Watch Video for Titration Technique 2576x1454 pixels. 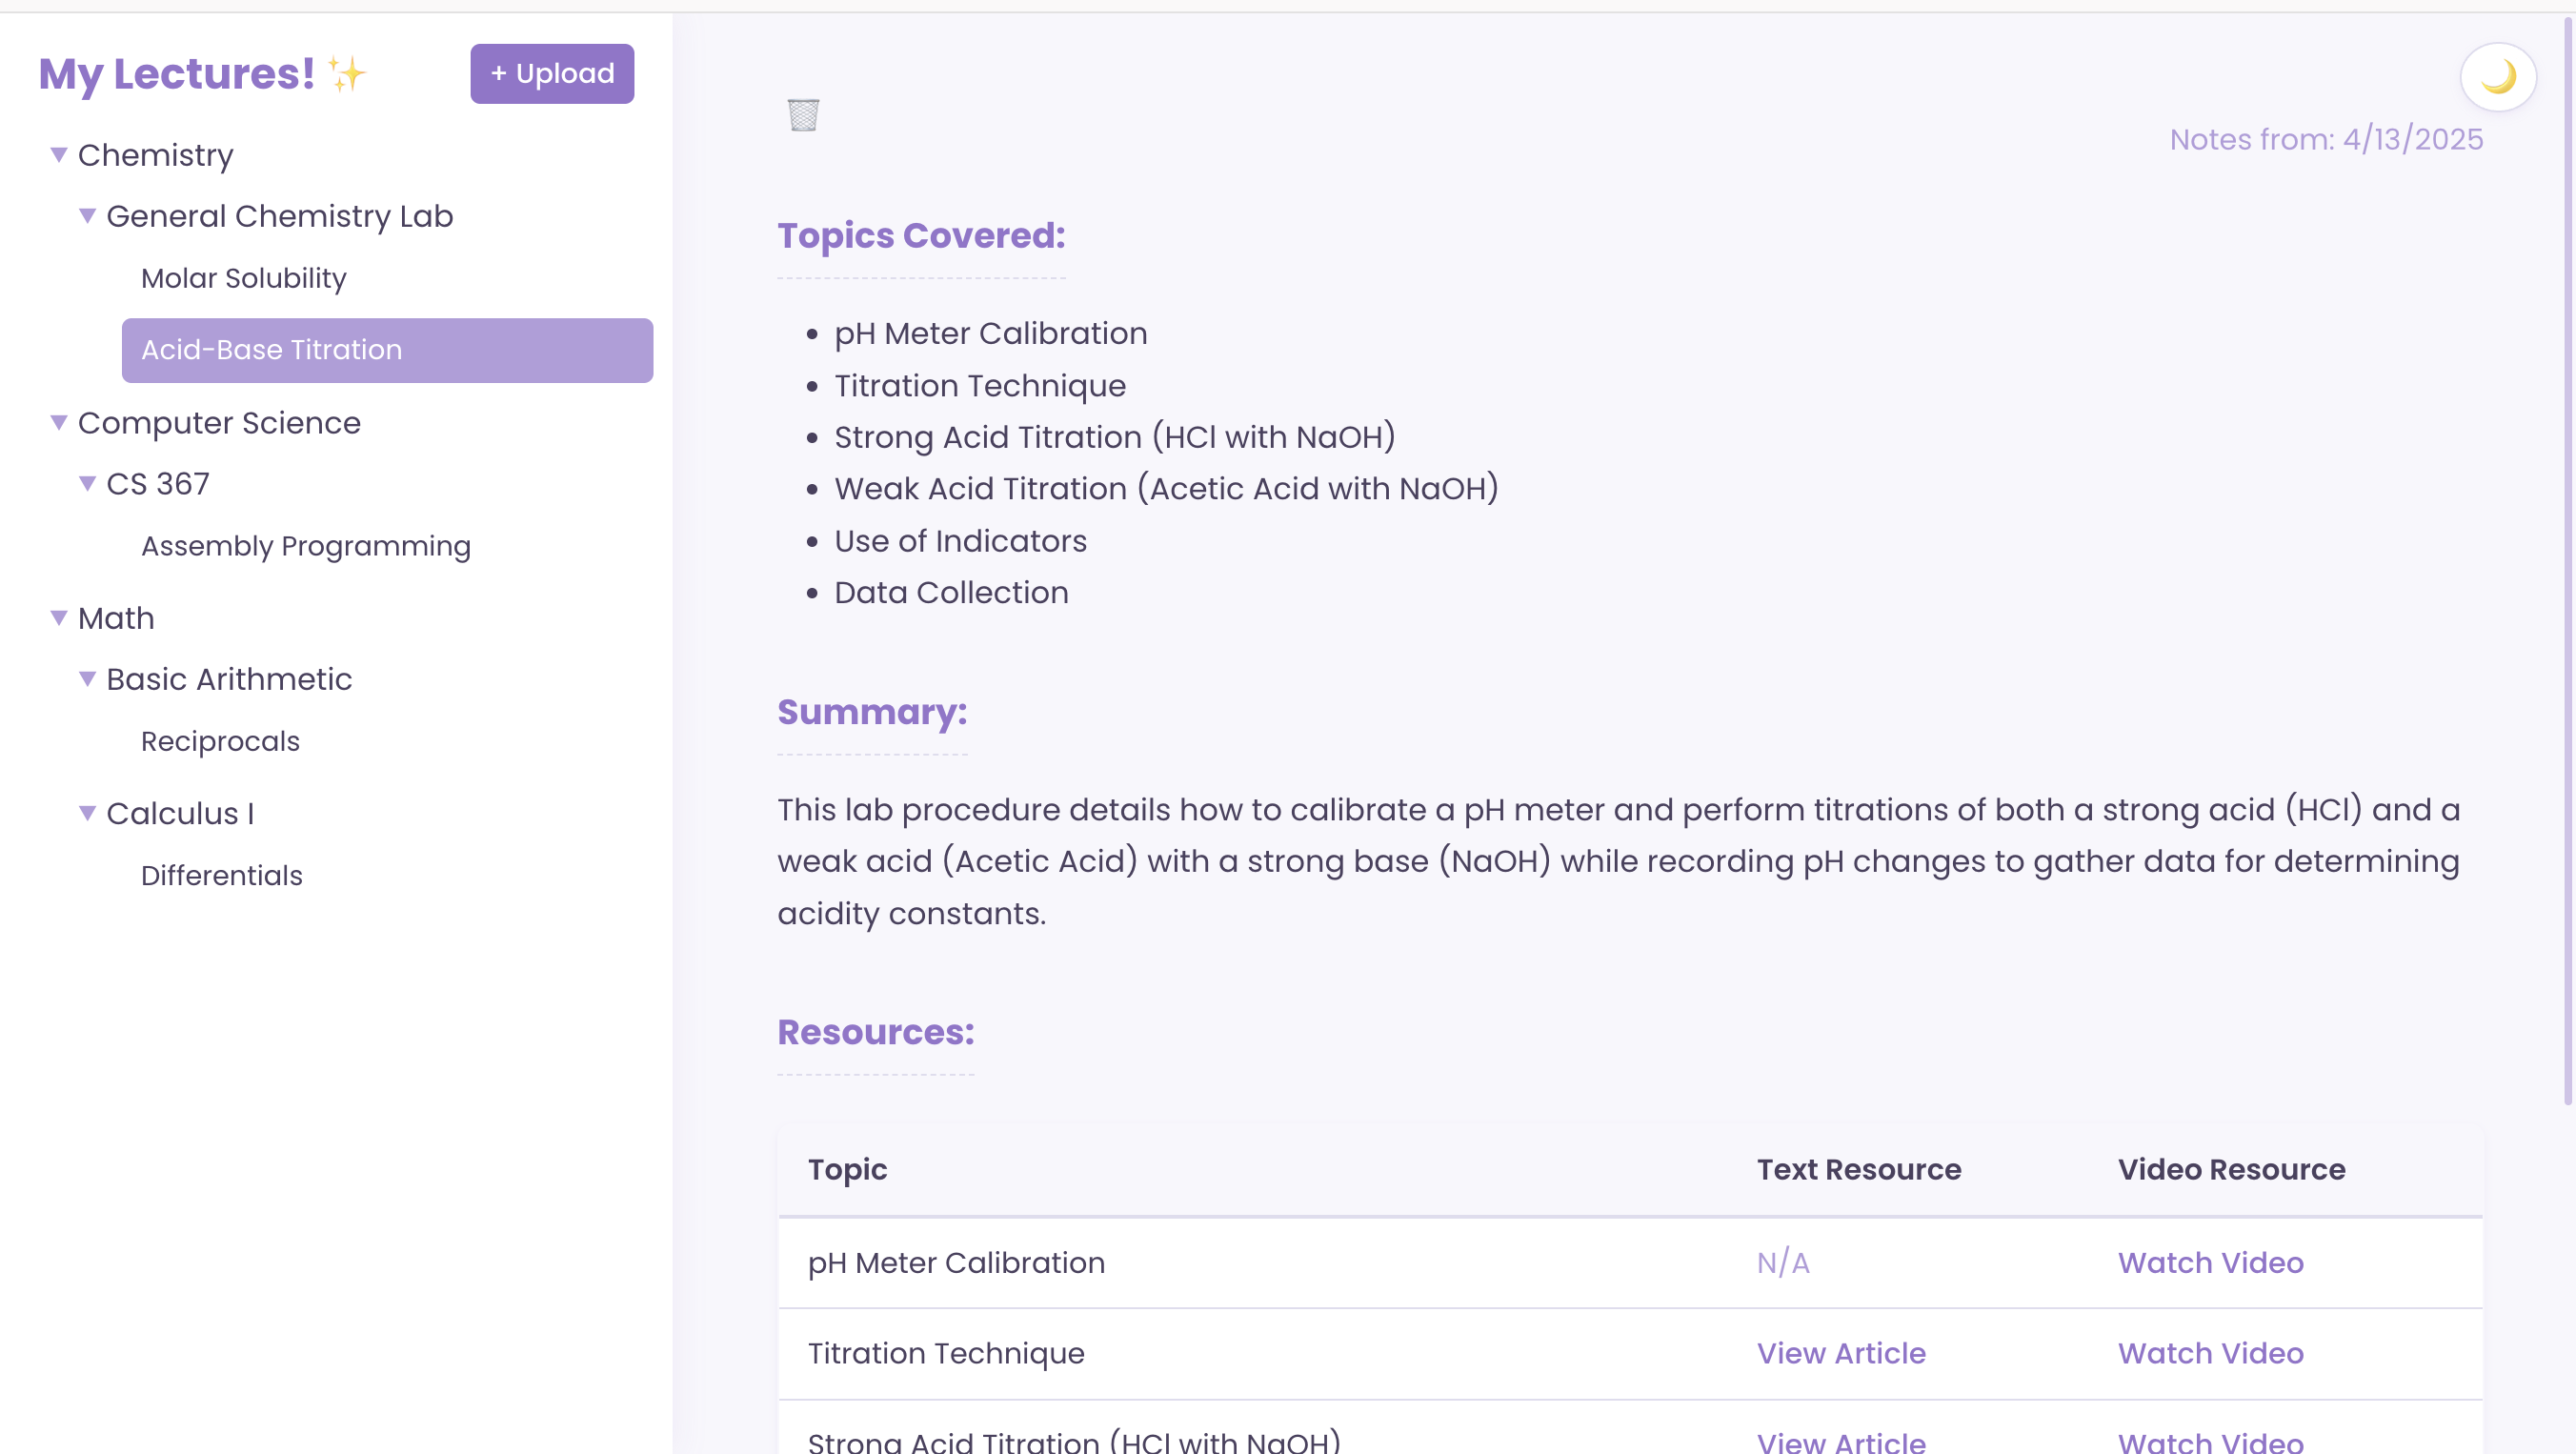click(x=2210, y=1353)
